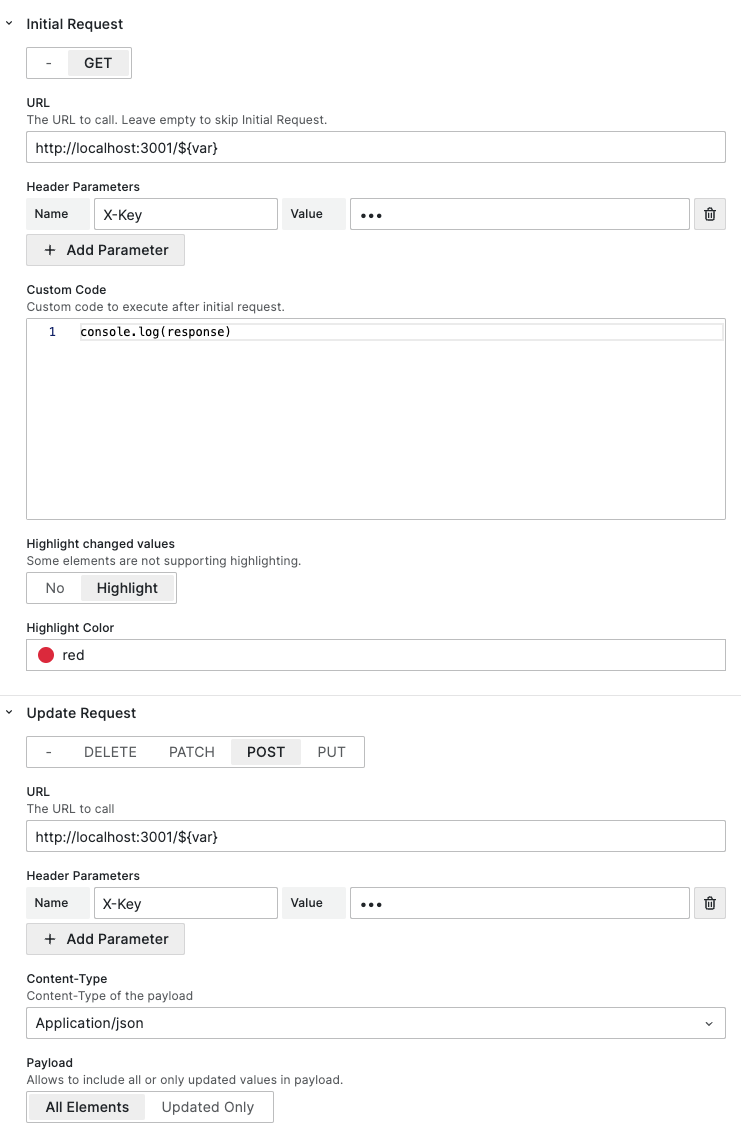The height and width of the screenshot is (1135, 741).
Task: Delete the Initial Request X-Key header parameter
Action: tap(709, 214)
